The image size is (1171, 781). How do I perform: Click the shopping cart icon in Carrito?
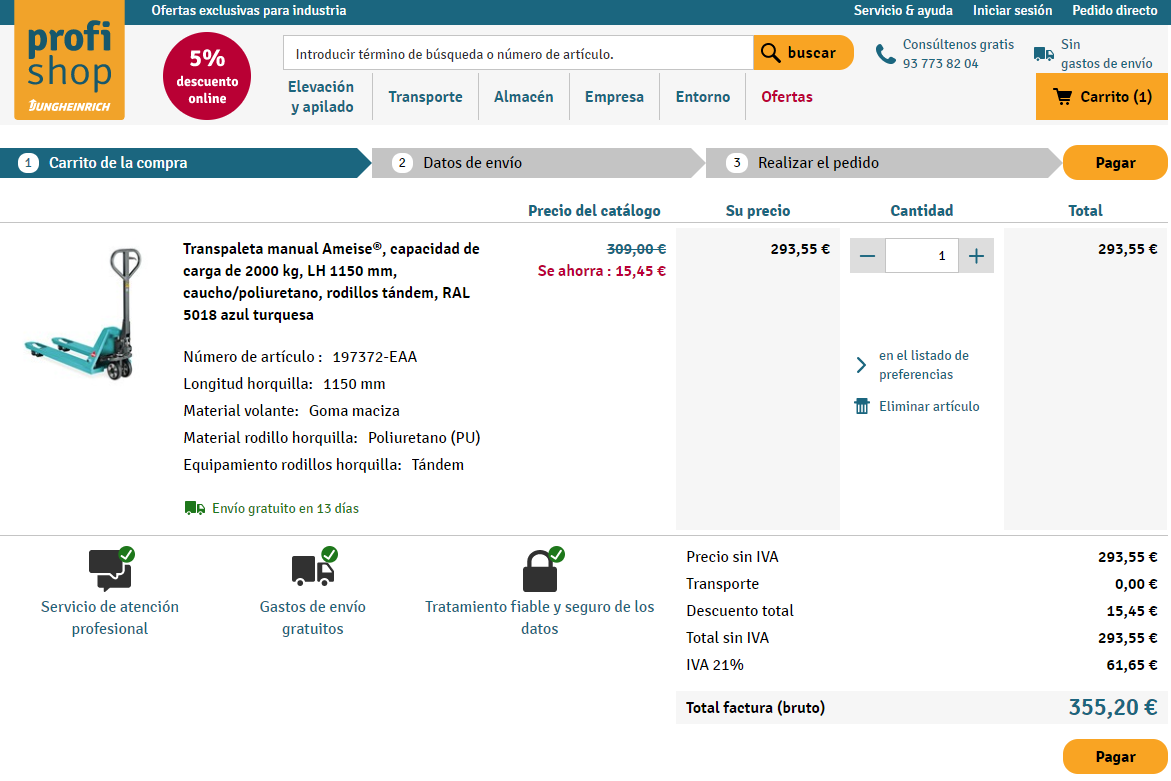point(1062,96)
